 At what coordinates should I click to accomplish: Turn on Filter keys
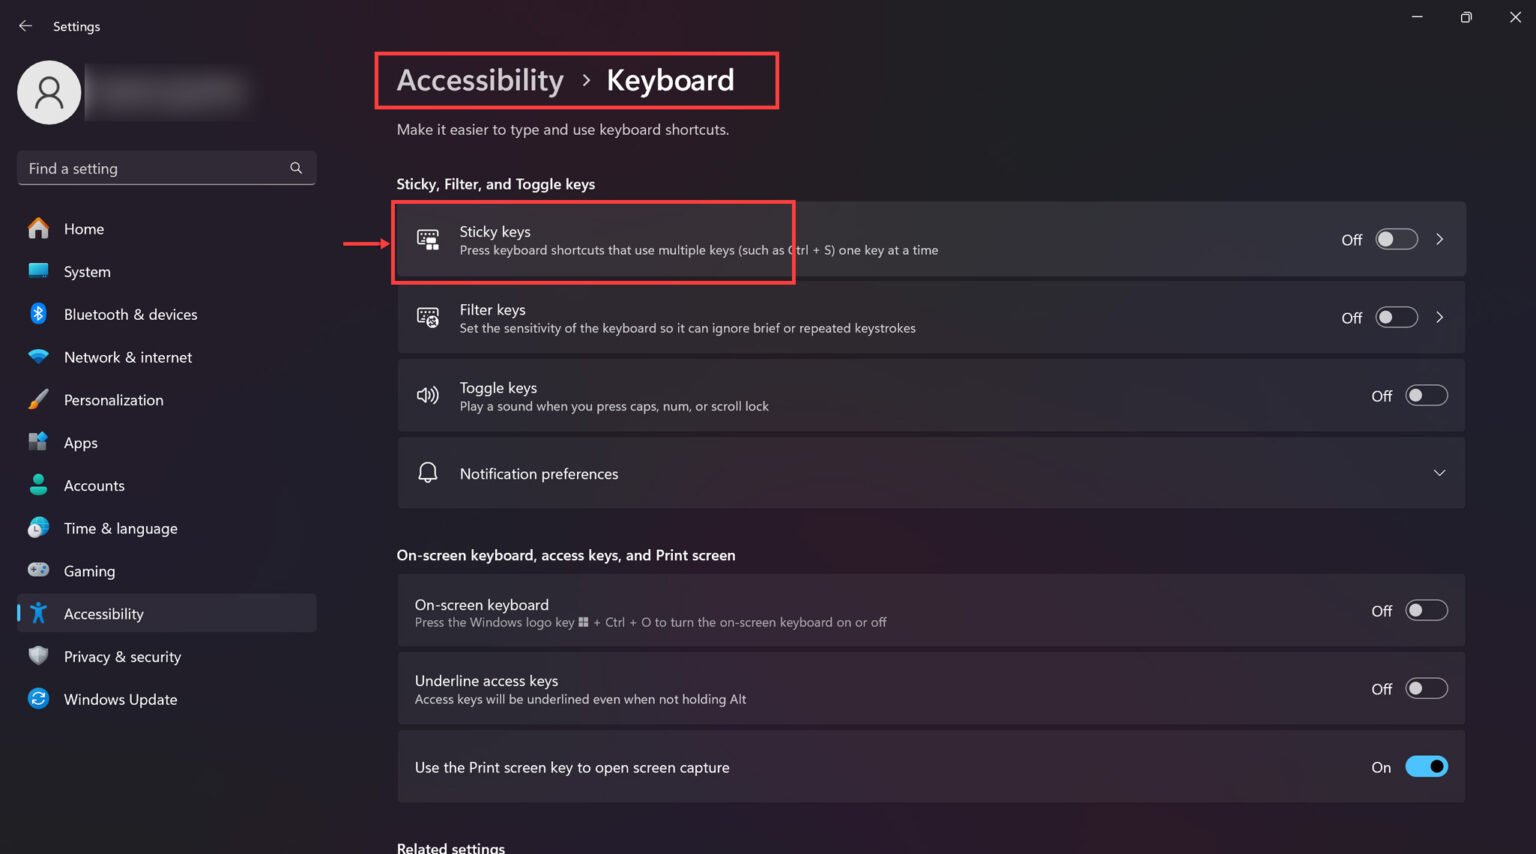click(1396, 317)
